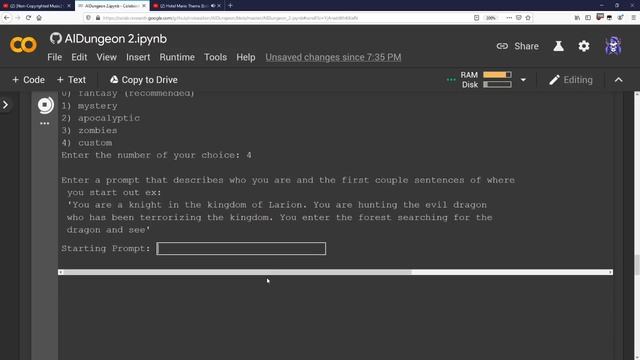Click Unsaved changes since 7:35 PM link
Image resolution: width=640 pixels, height=360 pixels.
333,57
